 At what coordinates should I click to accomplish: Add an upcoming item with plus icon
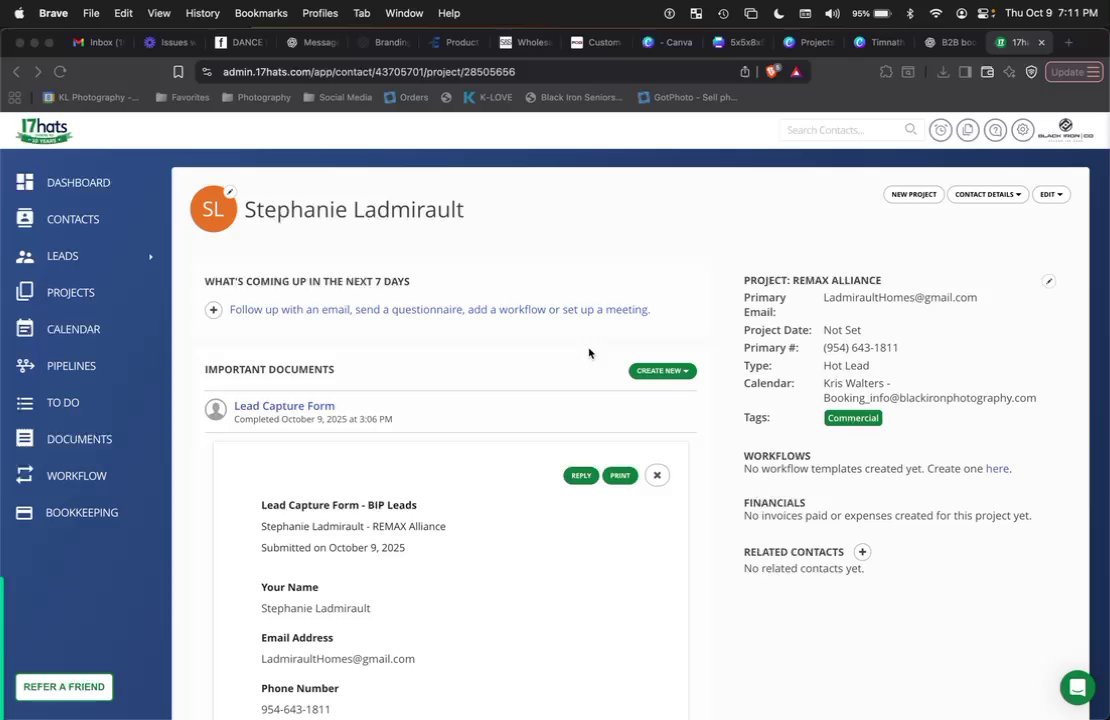213,309
